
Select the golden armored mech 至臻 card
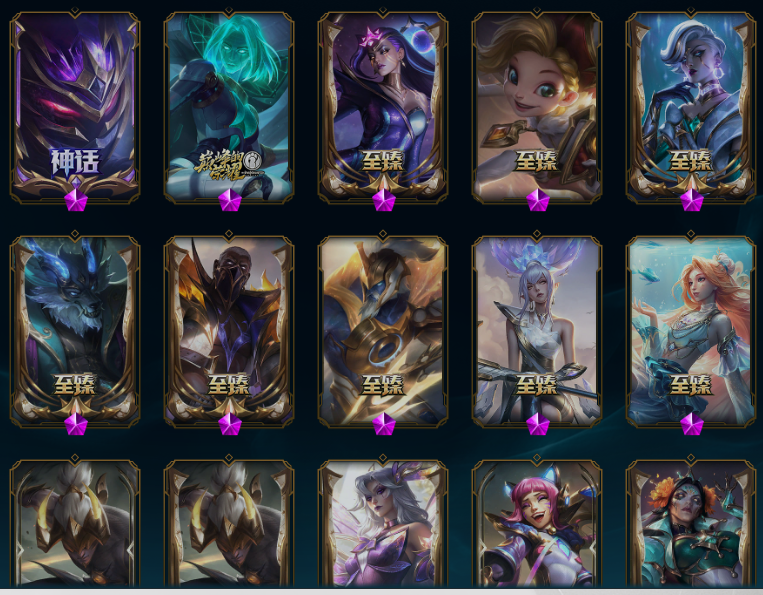[383, 331]
